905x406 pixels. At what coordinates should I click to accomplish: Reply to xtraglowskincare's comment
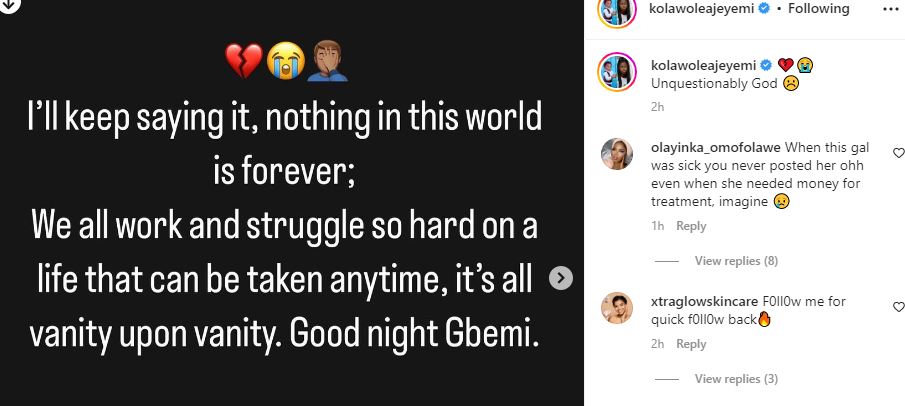pyautogui.click(x=691, y=344)
